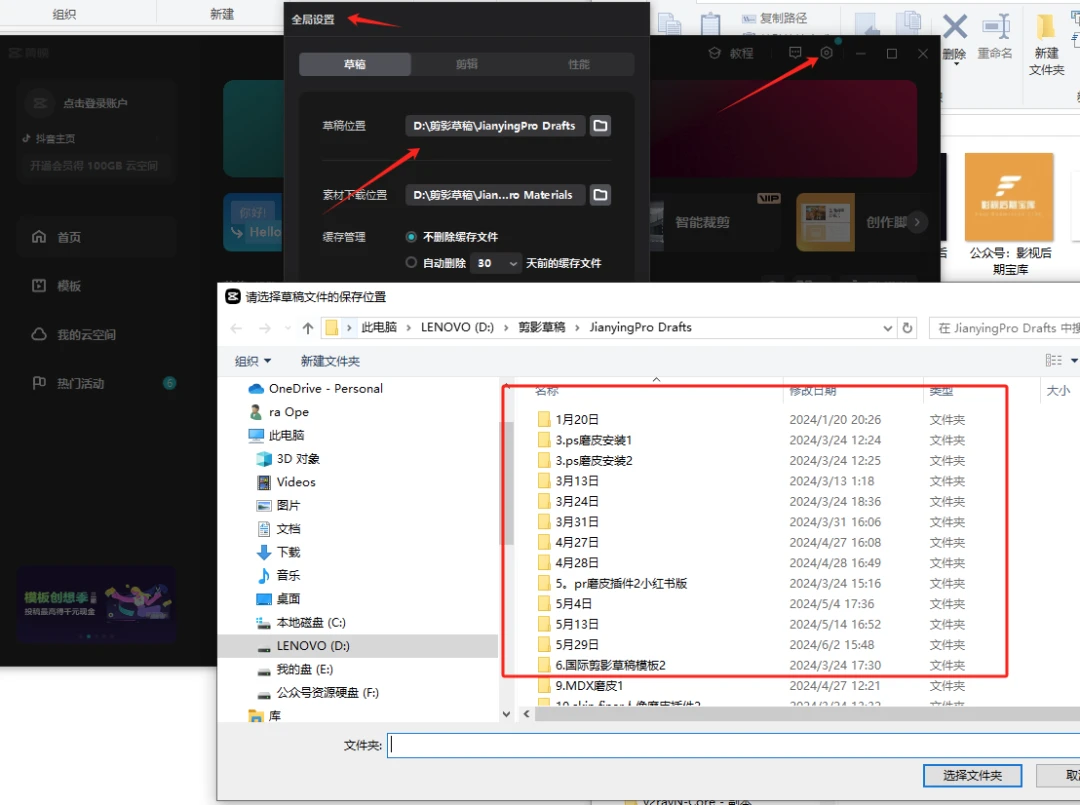Viewport: 1080px width, 805px height.
Task: Go to 首页 home in JianYing sidebar
Action: click(x=97, y=237)
